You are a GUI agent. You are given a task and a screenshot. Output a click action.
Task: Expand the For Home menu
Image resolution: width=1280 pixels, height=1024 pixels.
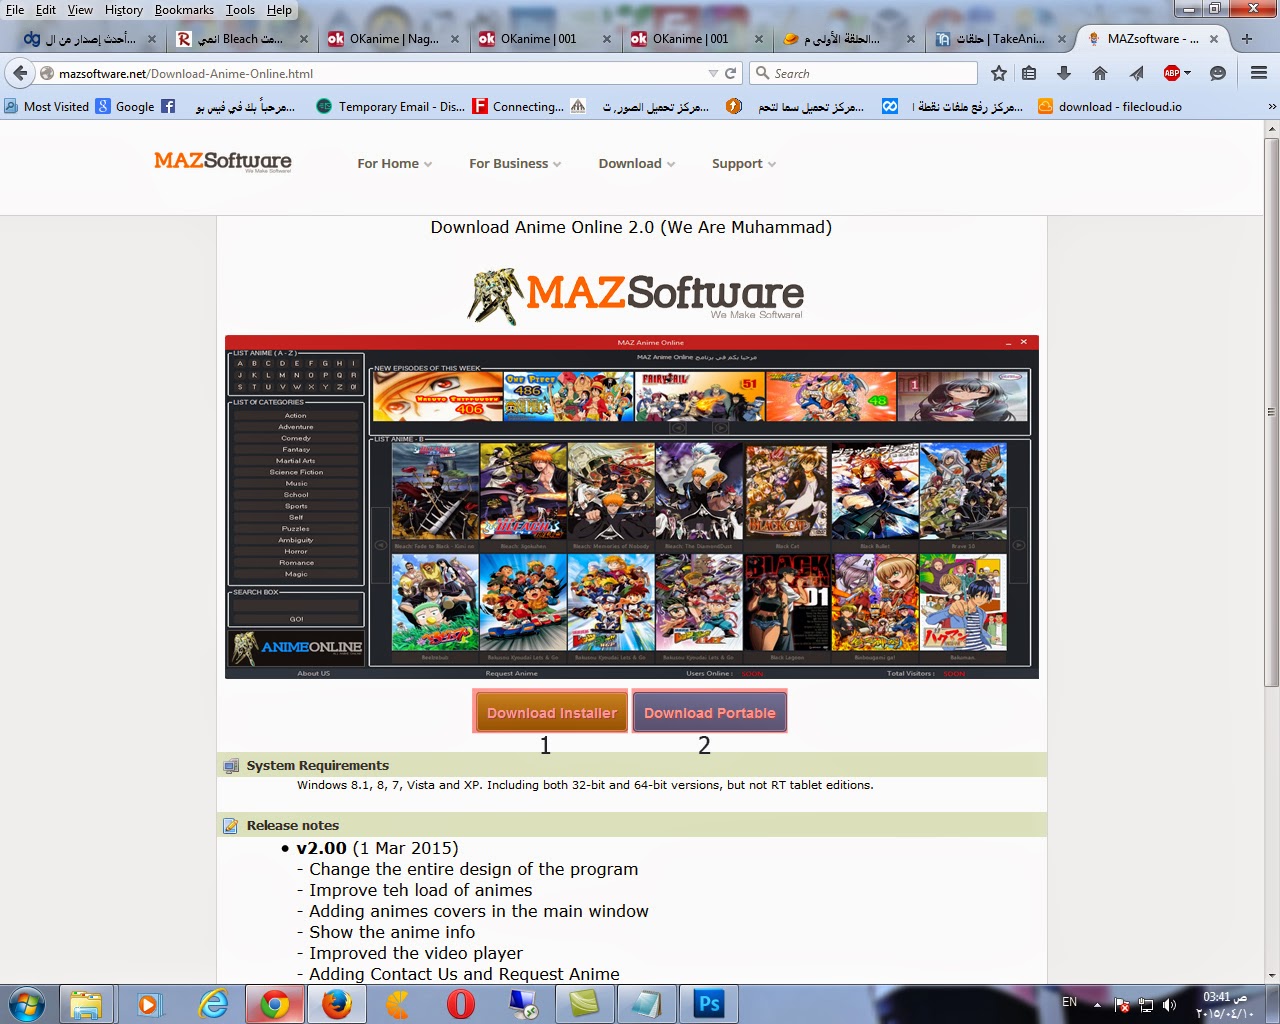point(394,164)
